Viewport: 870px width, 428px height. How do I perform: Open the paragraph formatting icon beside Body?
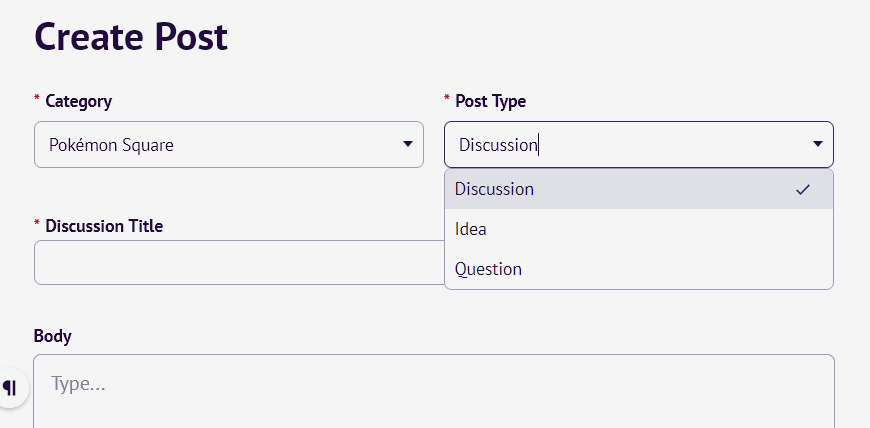(11, 387)
